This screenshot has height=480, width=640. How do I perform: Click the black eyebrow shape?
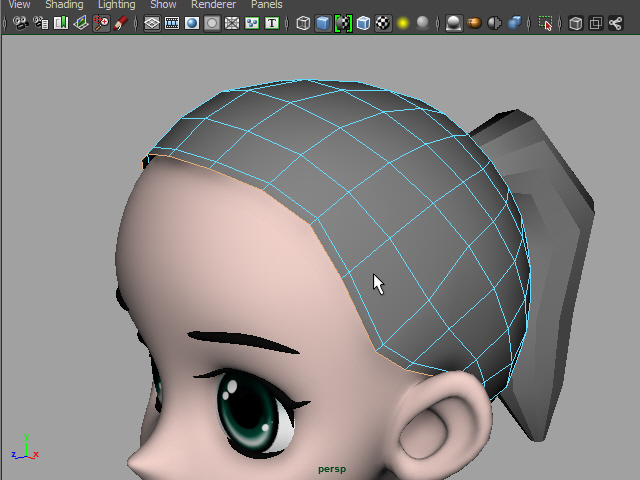coord(243,341)
